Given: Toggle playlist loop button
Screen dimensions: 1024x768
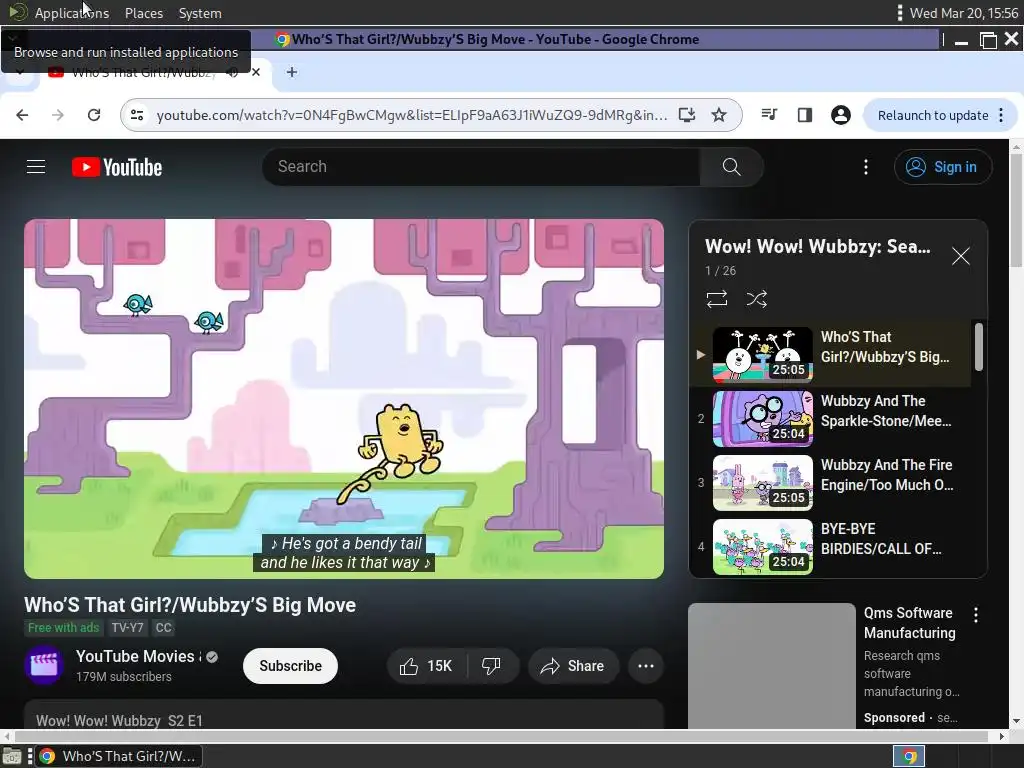Looking at the screenshot, I should (x=717, y=299).
